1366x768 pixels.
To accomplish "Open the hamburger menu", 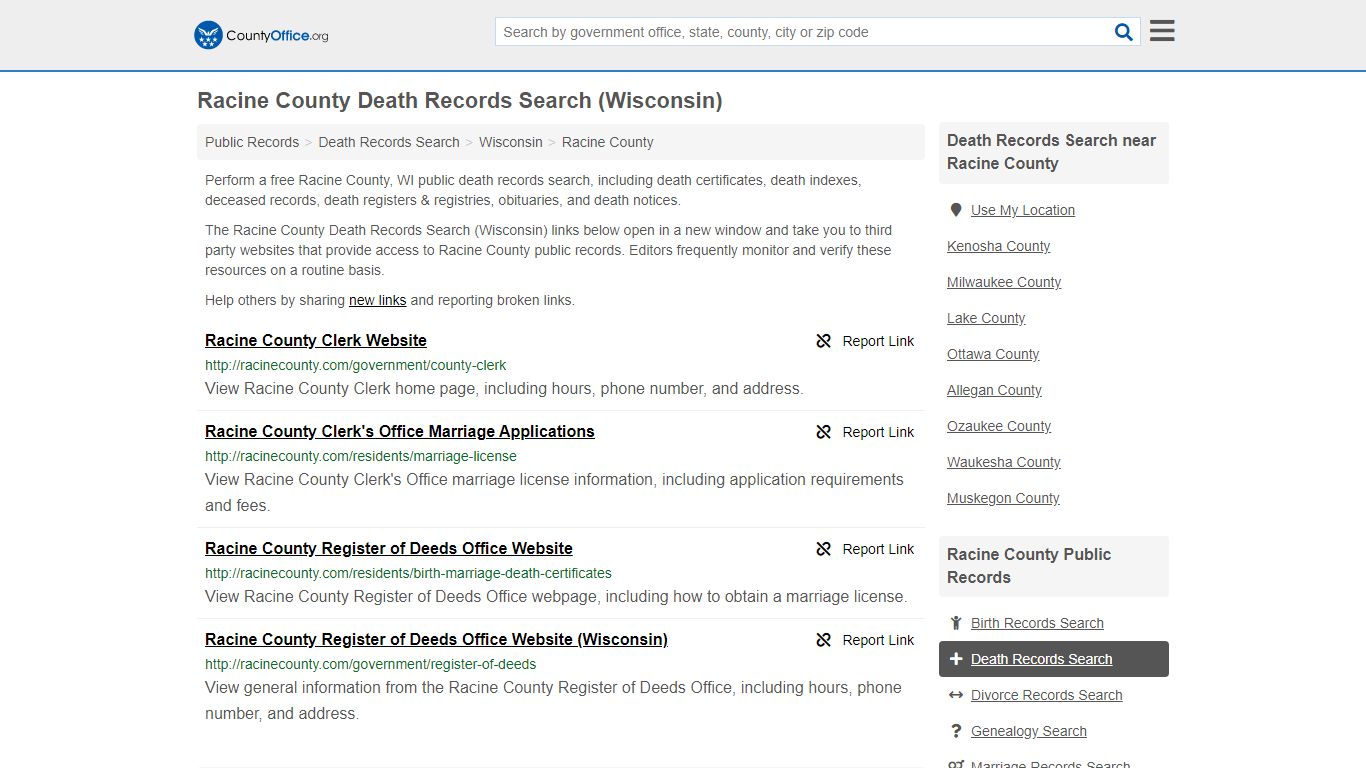I will tap(1162, 31).
